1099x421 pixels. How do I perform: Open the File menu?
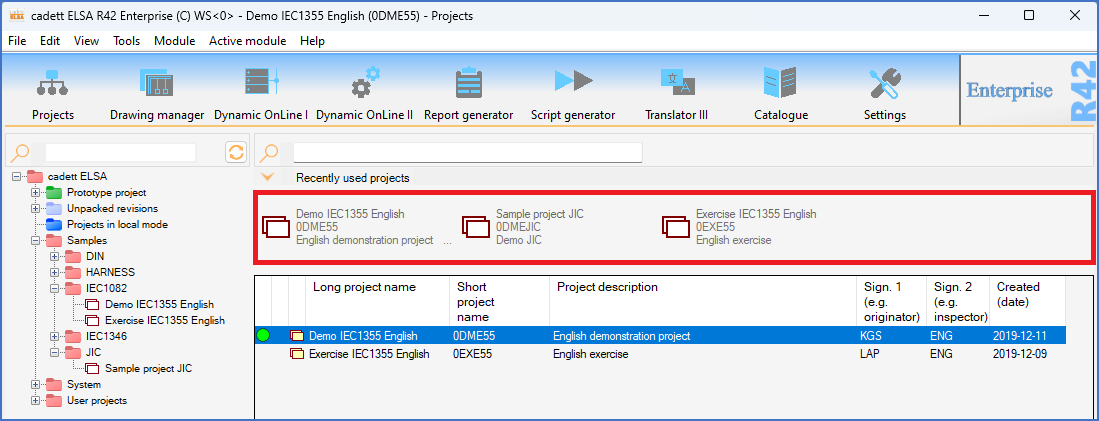[17, 41]
